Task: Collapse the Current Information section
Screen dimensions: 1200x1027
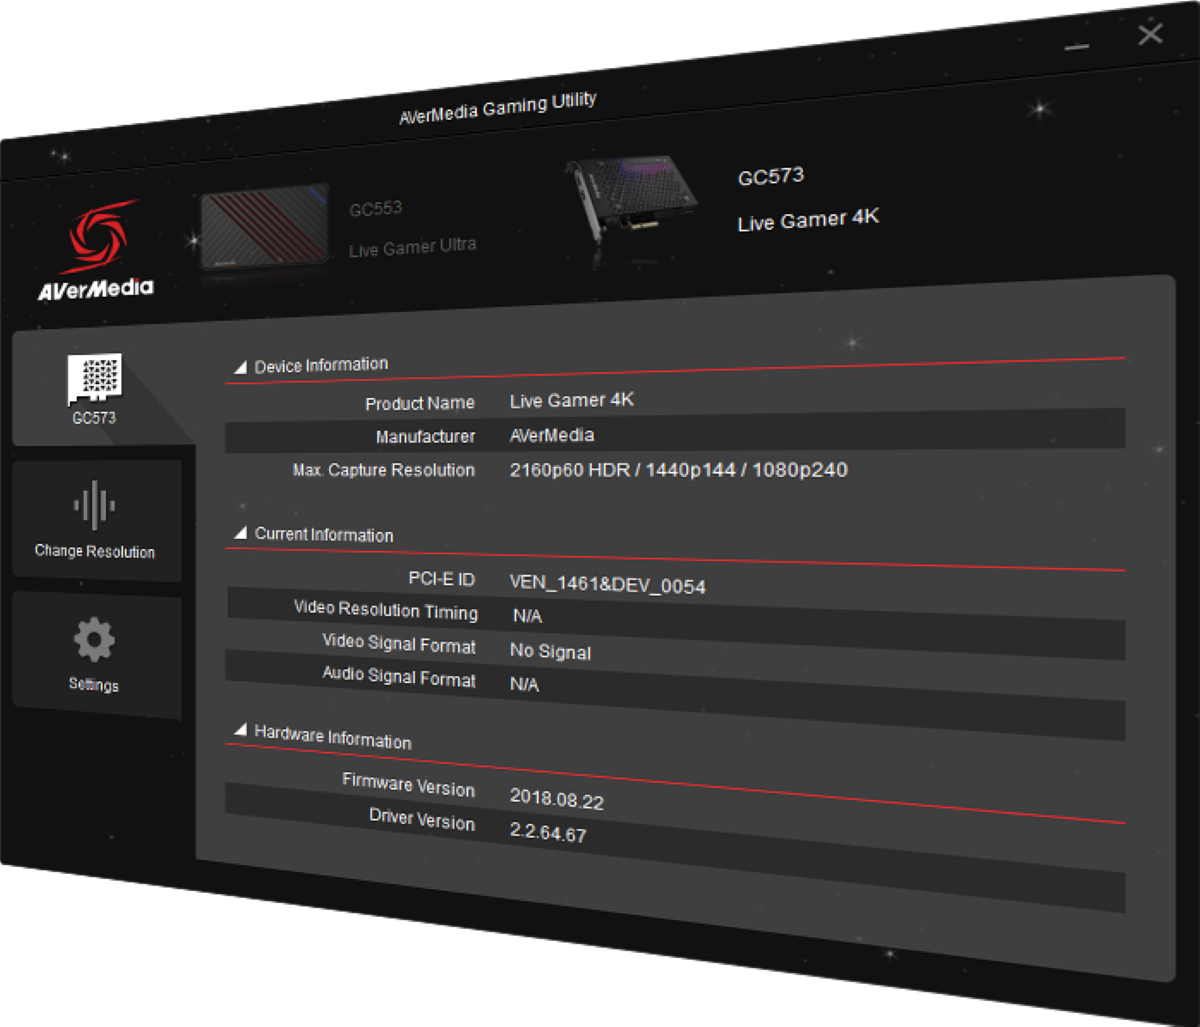Action: point(240,532)
